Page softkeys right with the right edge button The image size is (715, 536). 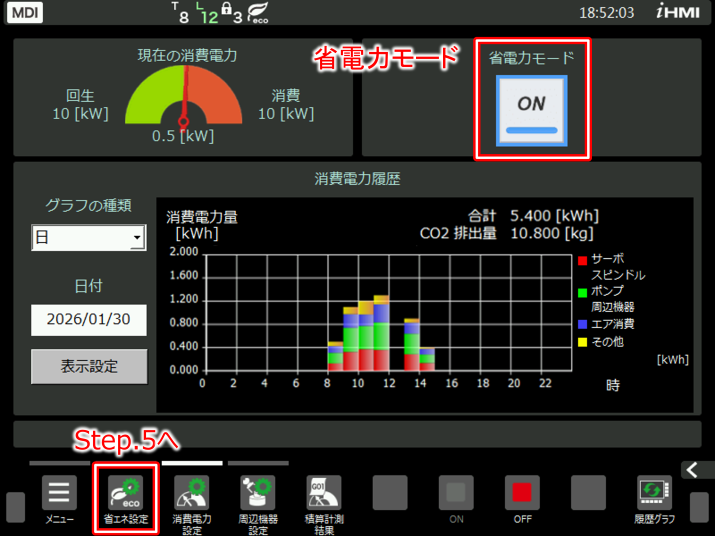[x=699, y=507]
